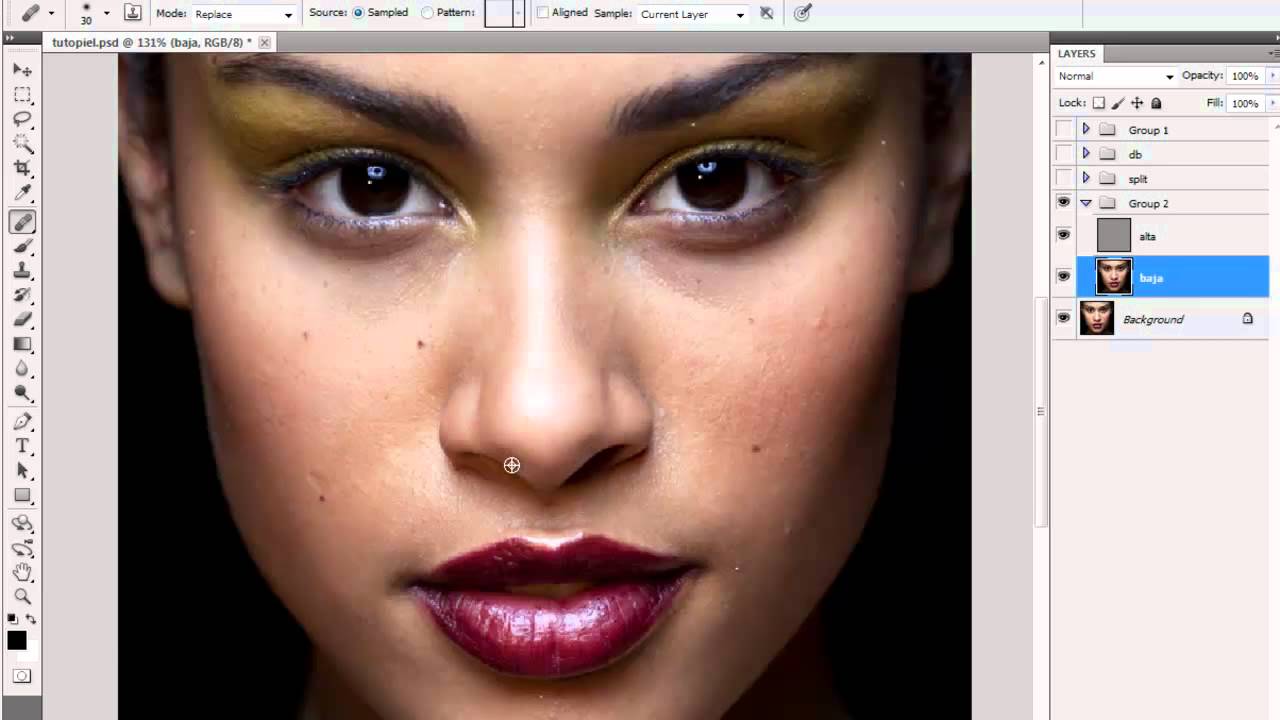Expand the db folder
Viewport: 1280px width, 720px height.
(x=1086, y=154)
